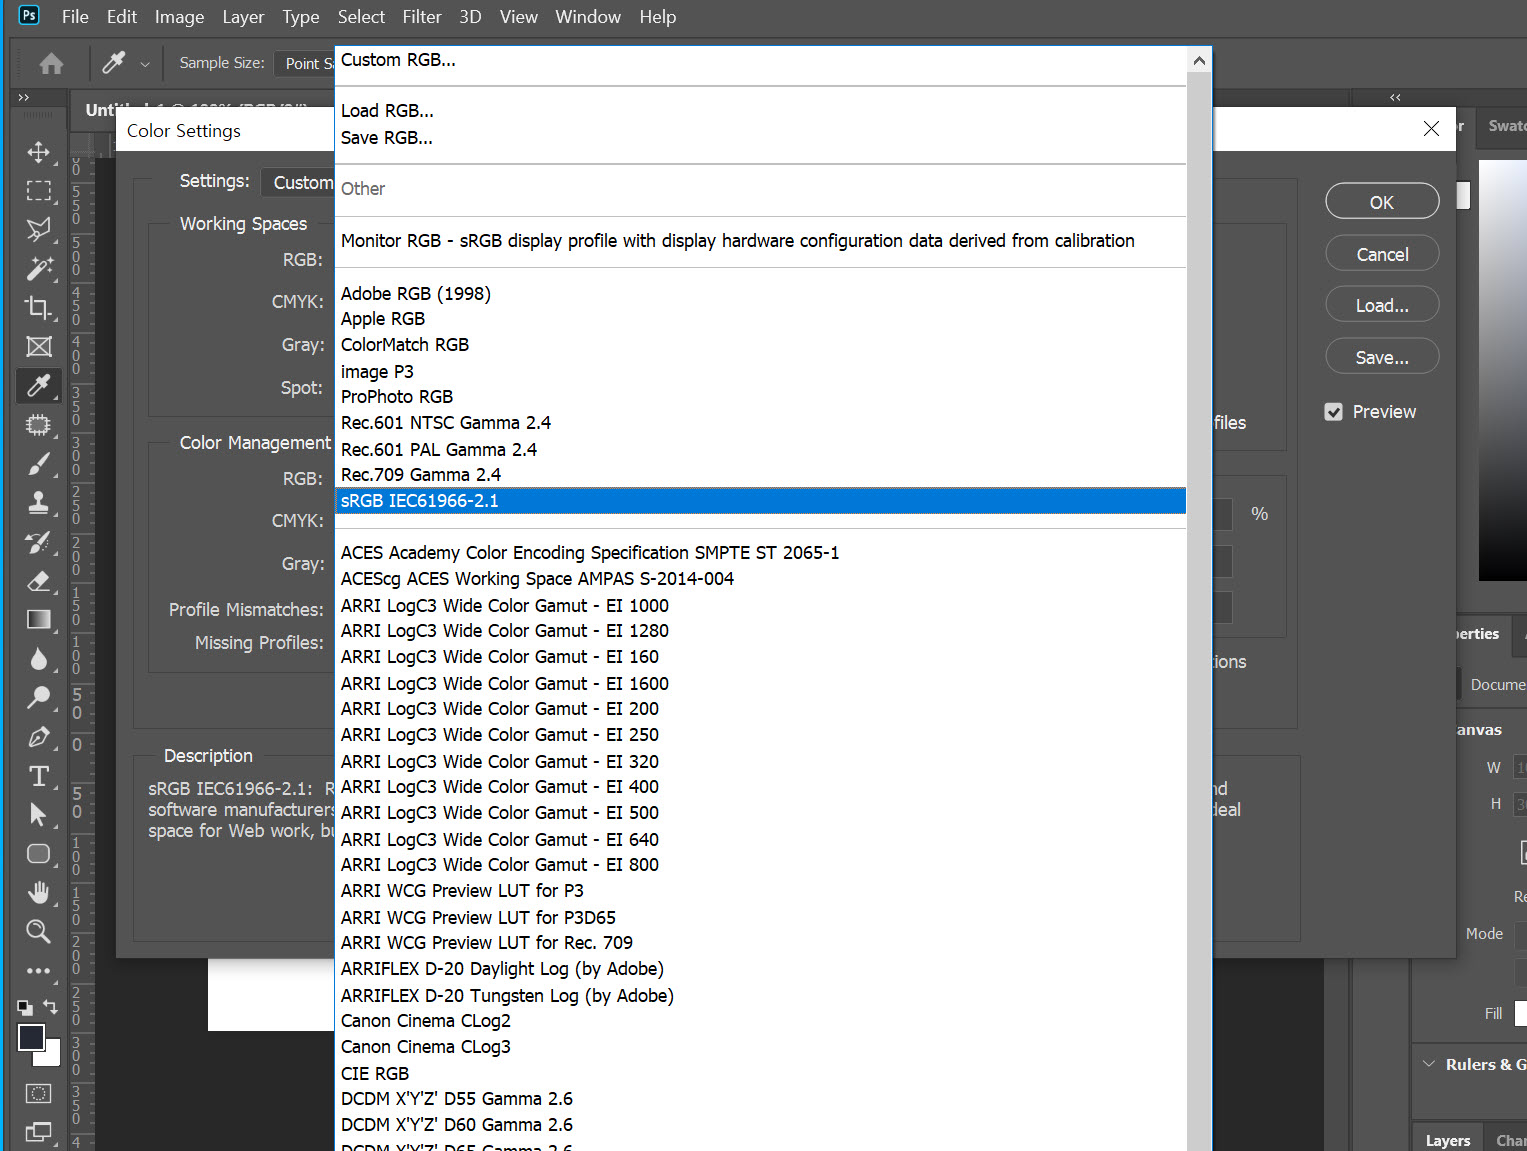This screenshot has width=1527, height=1151.
Task: Select the Rounded Rectangle shape tool
Action: 38,854
